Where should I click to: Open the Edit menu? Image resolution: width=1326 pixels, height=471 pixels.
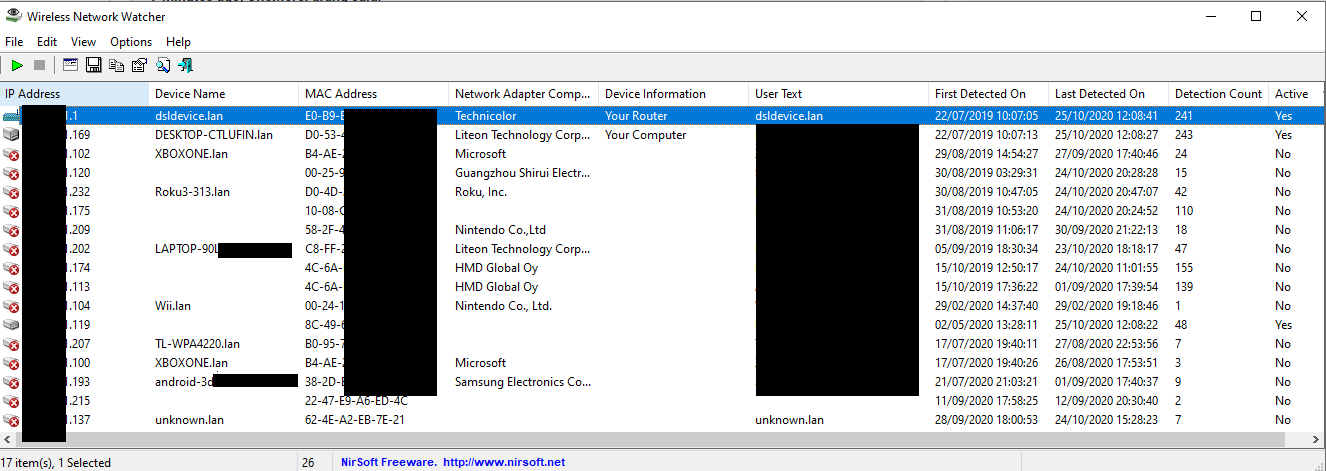tap(47, 42)
